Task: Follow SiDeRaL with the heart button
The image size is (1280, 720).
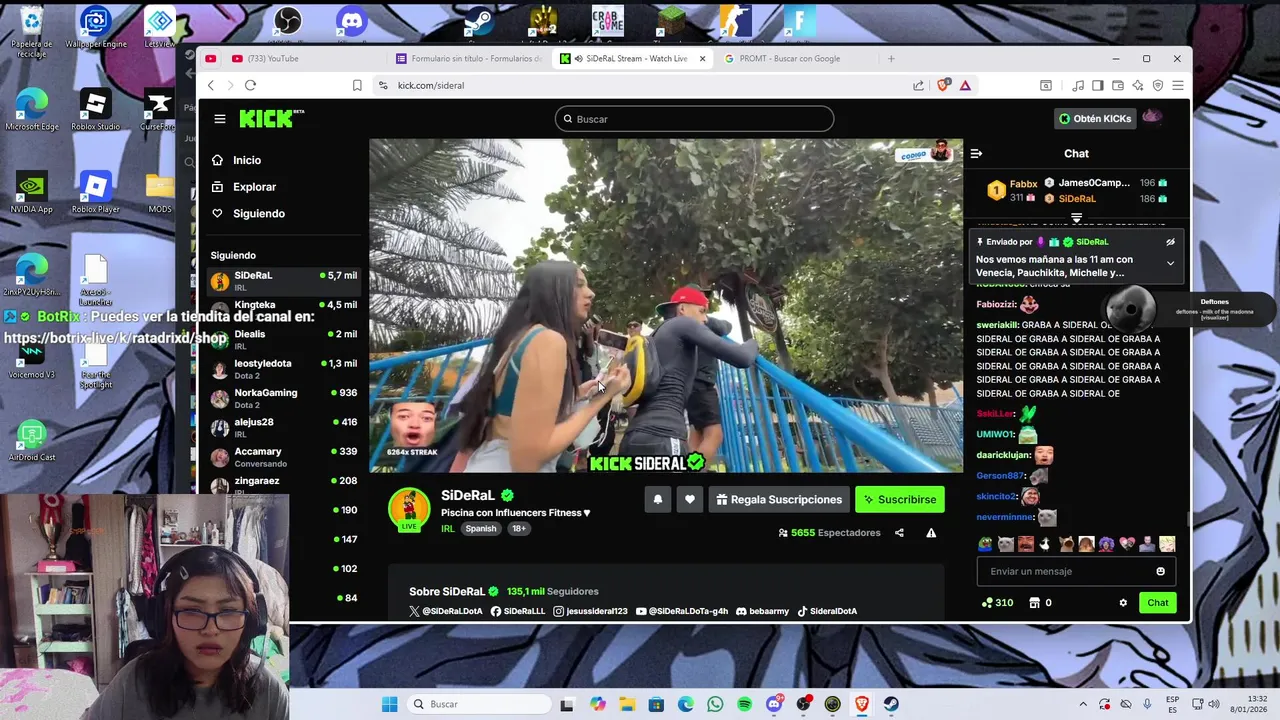Action: tap(689, 499)
